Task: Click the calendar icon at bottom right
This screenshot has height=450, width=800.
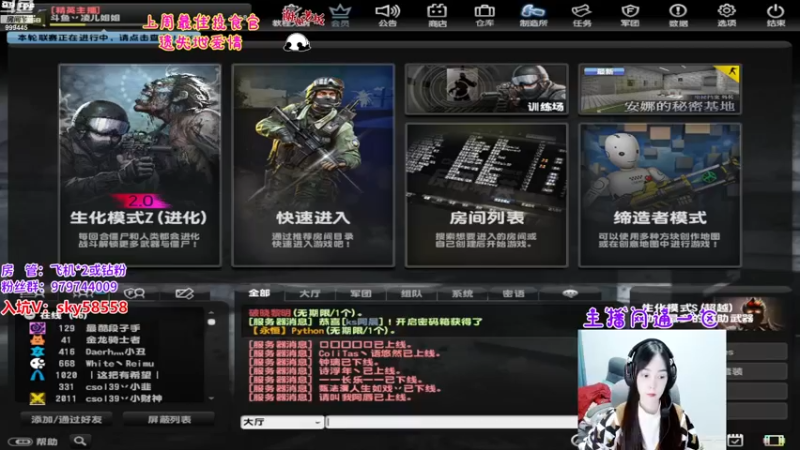Action: click(x=735, y=439)
